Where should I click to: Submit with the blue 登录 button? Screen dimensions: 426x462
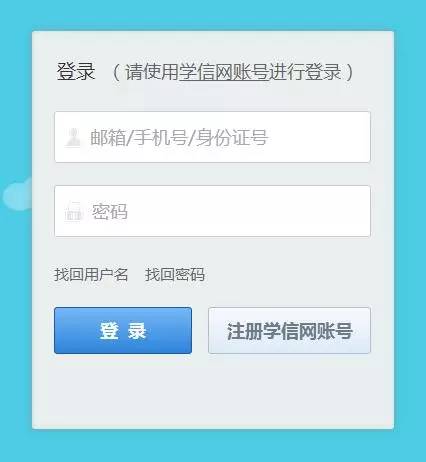[x=123, y=330]
